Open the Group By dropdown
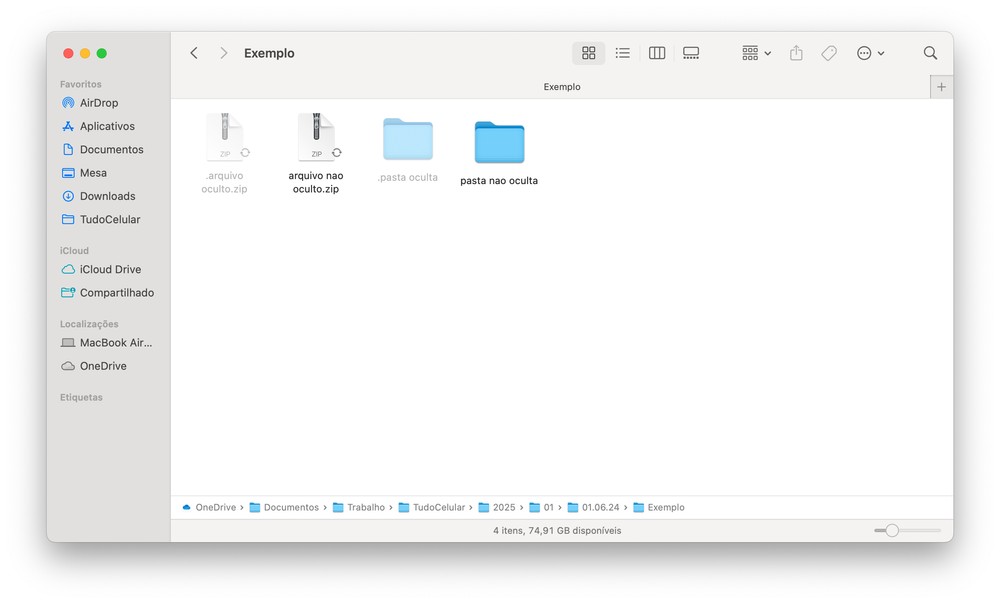 coord(756,53)
